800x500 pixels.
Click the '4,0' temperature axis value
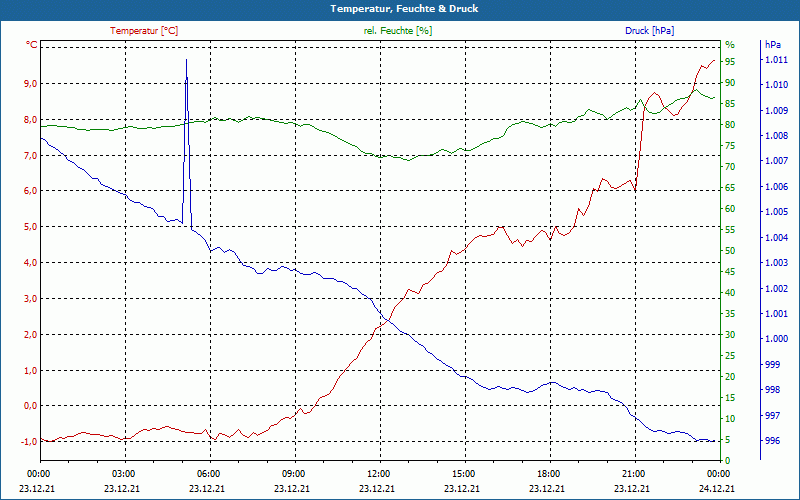coord(31,262)
